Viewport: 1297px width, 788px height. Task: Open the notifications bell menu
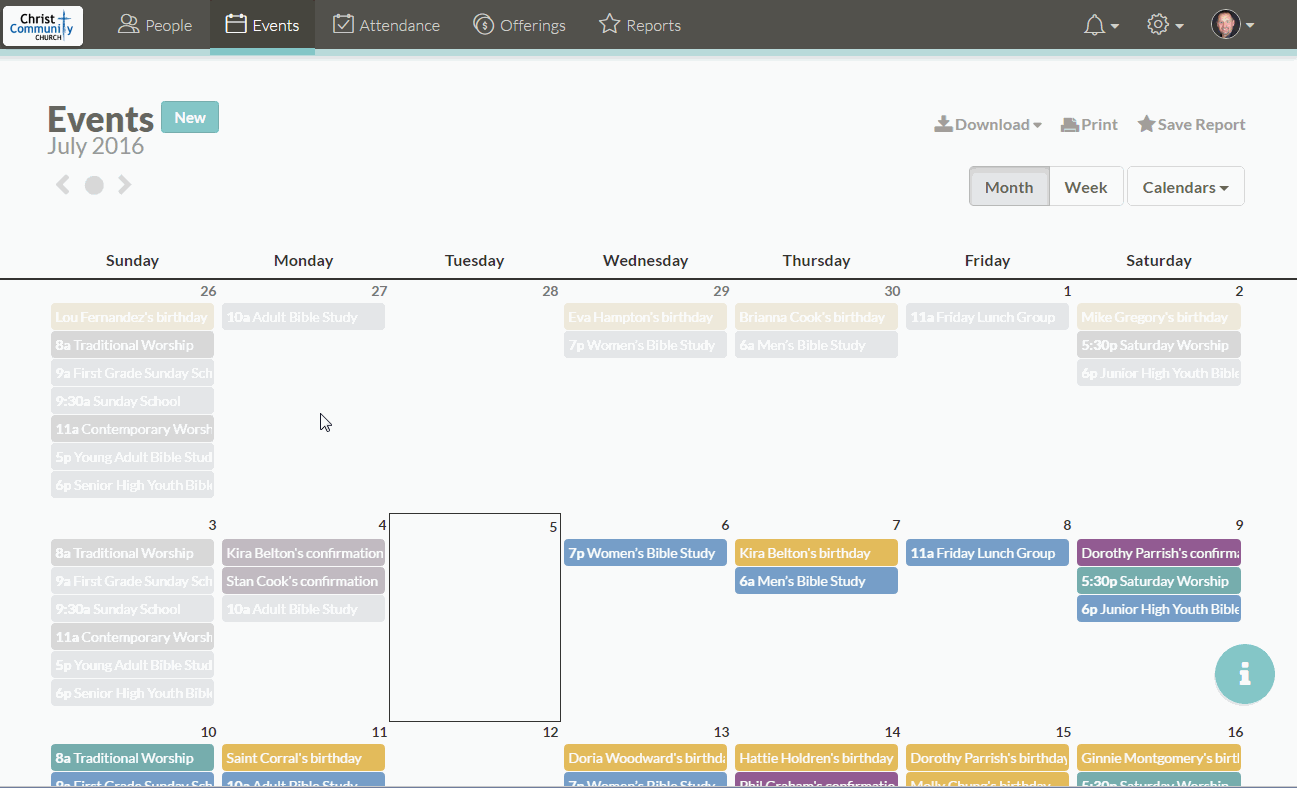(1100, 26)
